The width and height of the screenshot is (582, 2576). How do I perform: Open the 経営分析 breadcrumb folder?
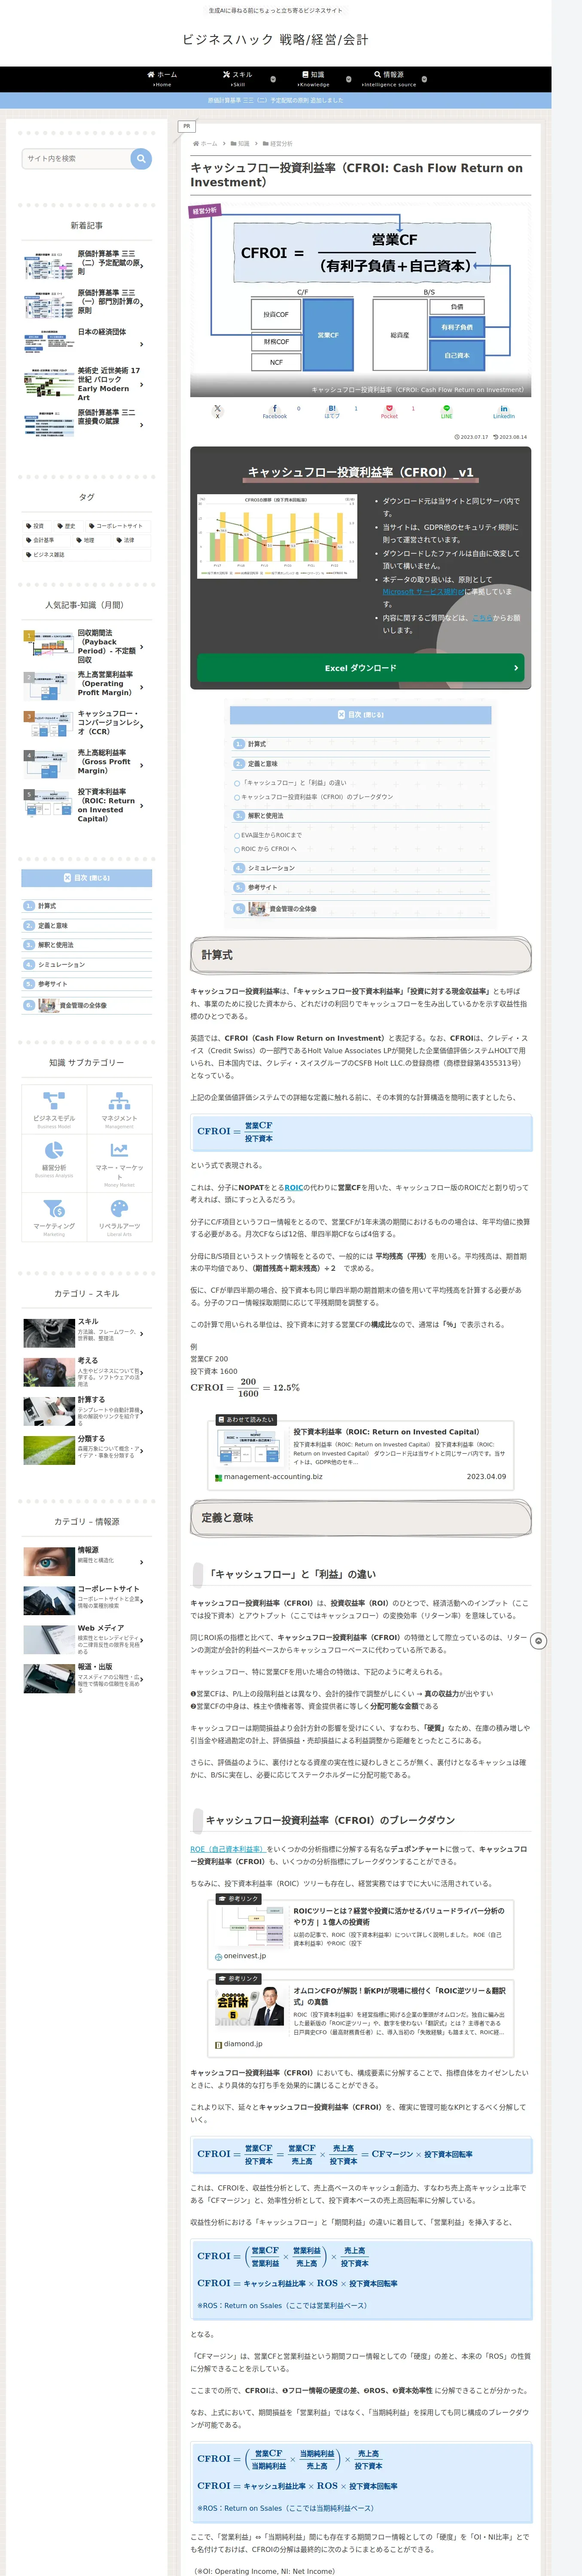[278, 143]
